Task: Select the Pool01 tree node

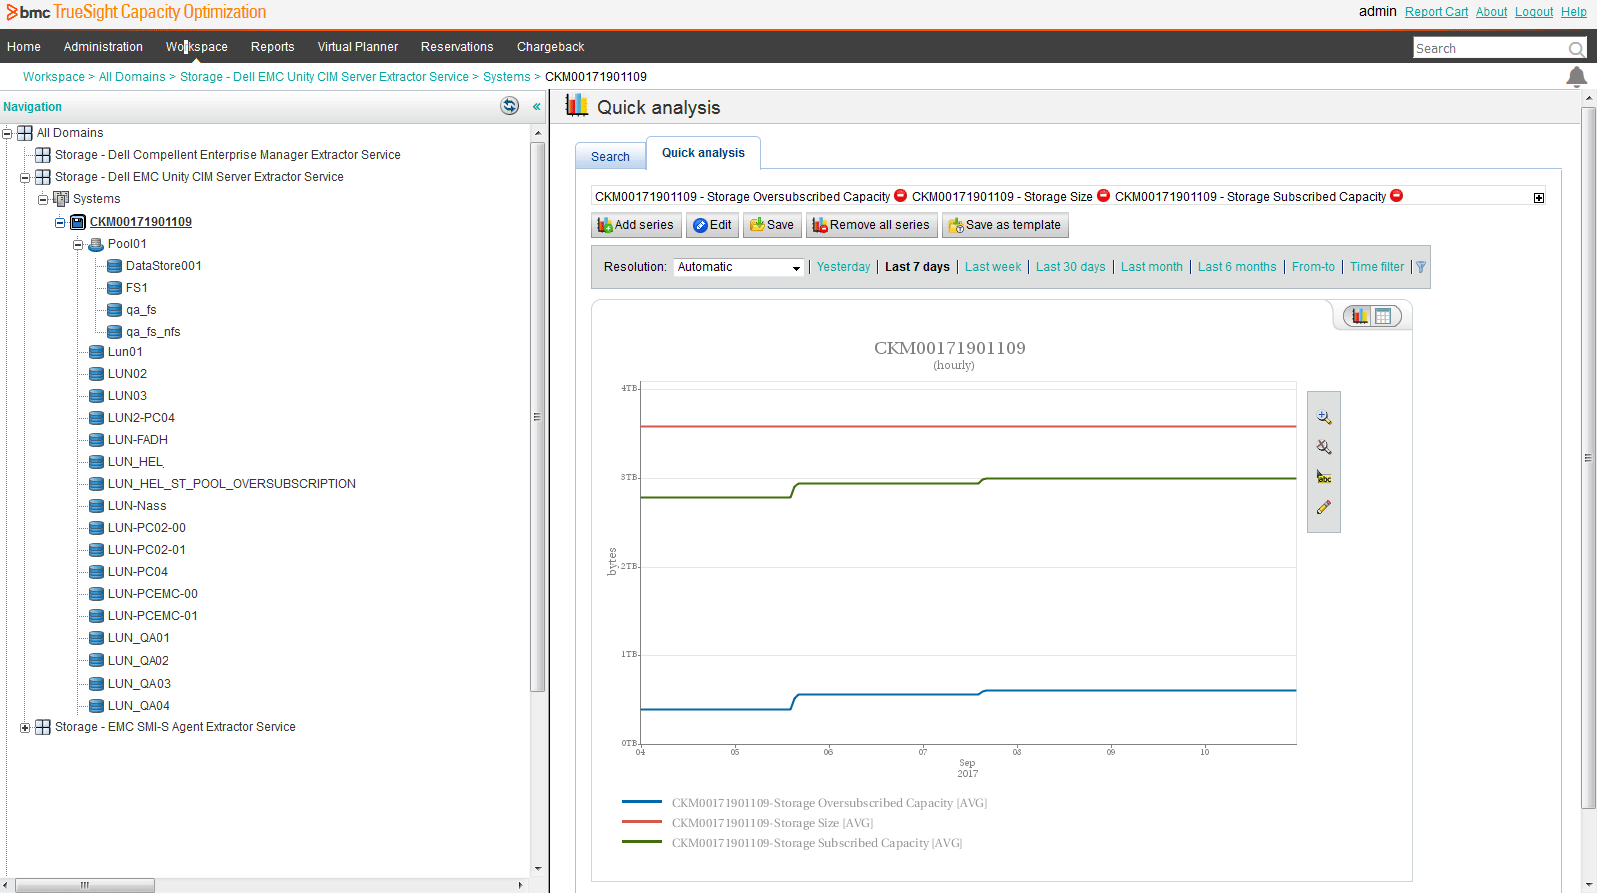Action: tap(127, 244)
